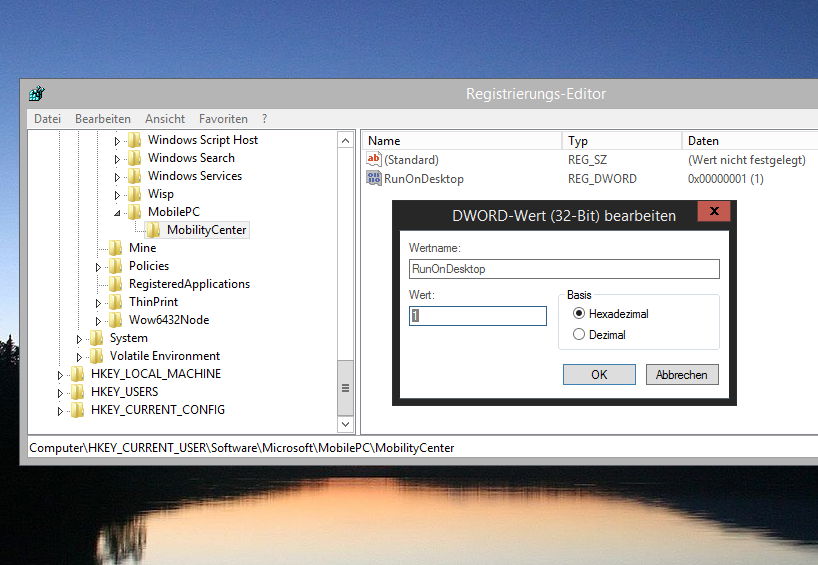Viewport: 818px width, 565px height.
Task: Click the Windows Search folder icon
Action: 135,158
